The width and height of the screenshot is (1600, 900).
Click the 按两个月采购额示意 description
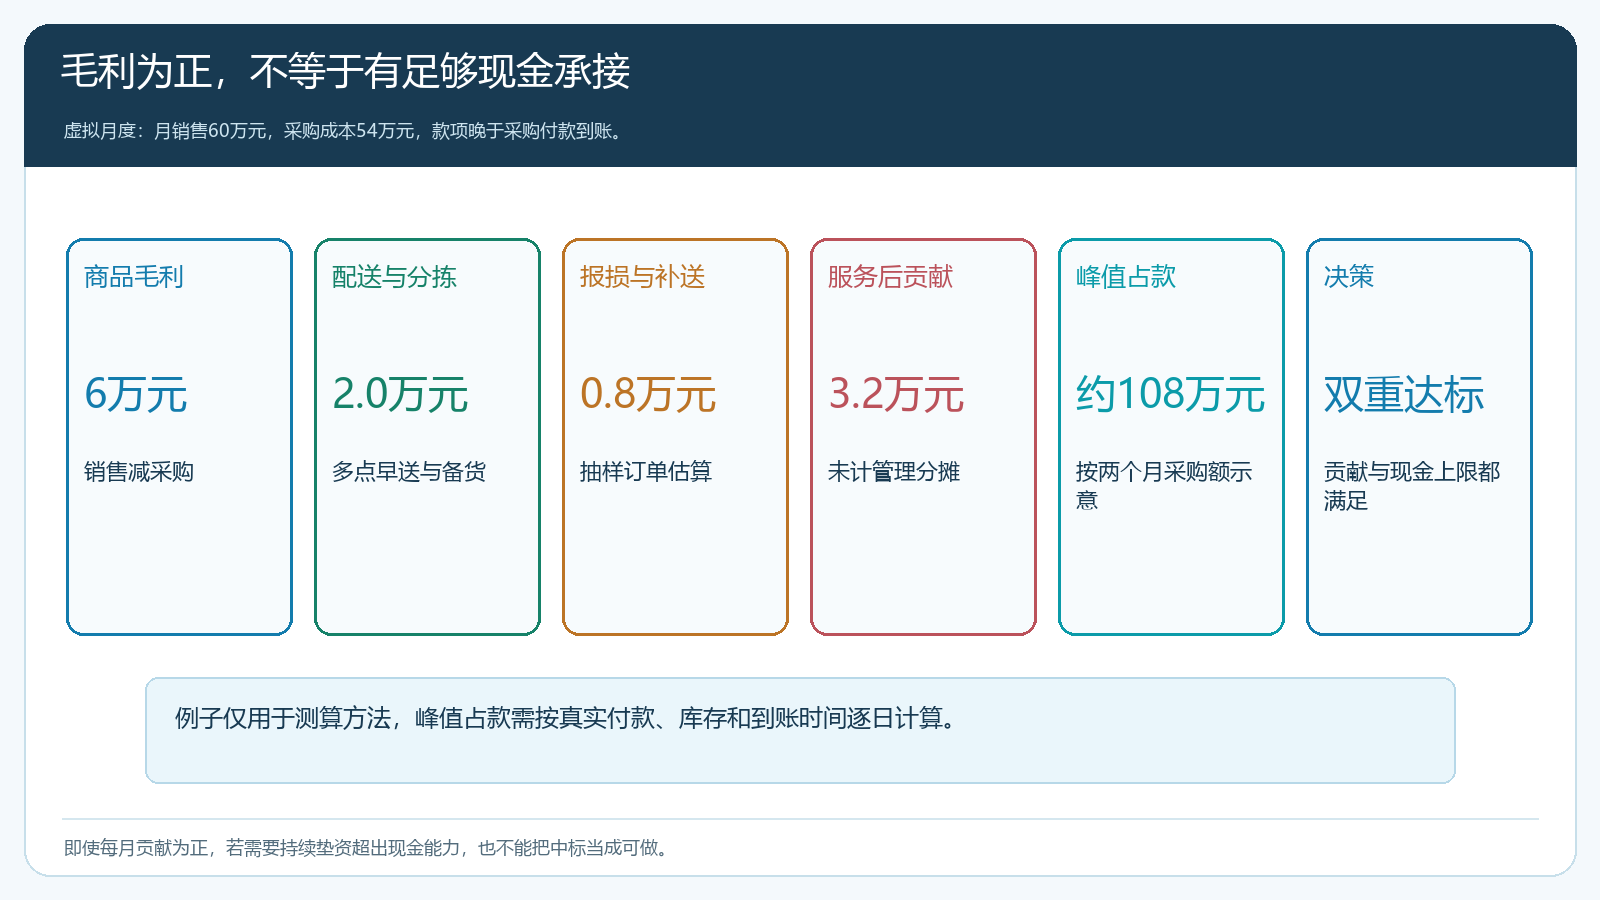coord(1164,486)
